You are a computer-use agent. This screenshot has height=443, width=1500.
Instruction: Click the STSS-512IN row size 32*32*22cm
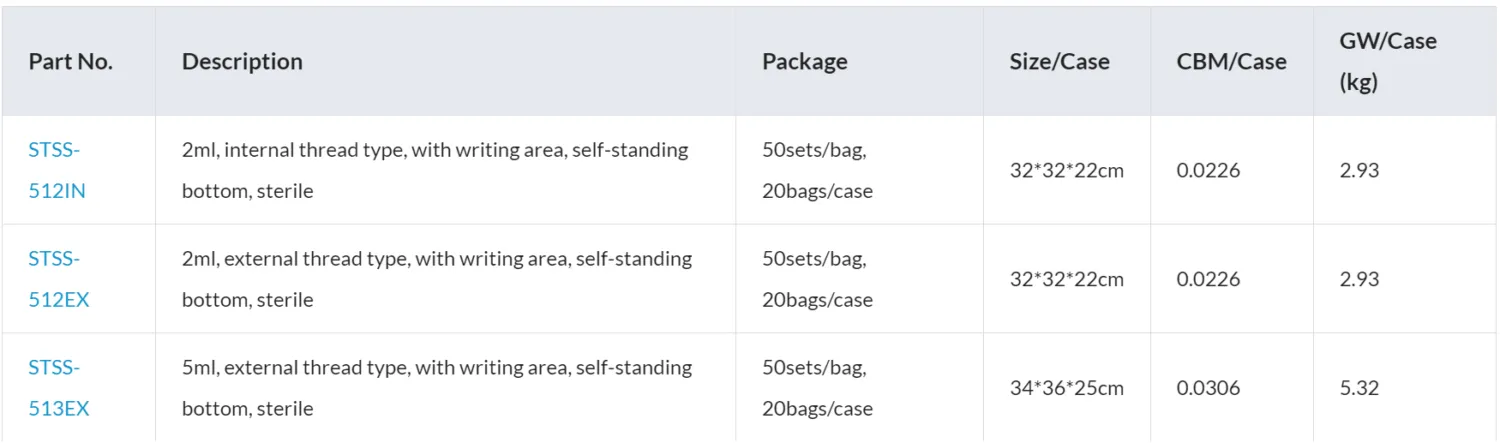click(1066, 170)
